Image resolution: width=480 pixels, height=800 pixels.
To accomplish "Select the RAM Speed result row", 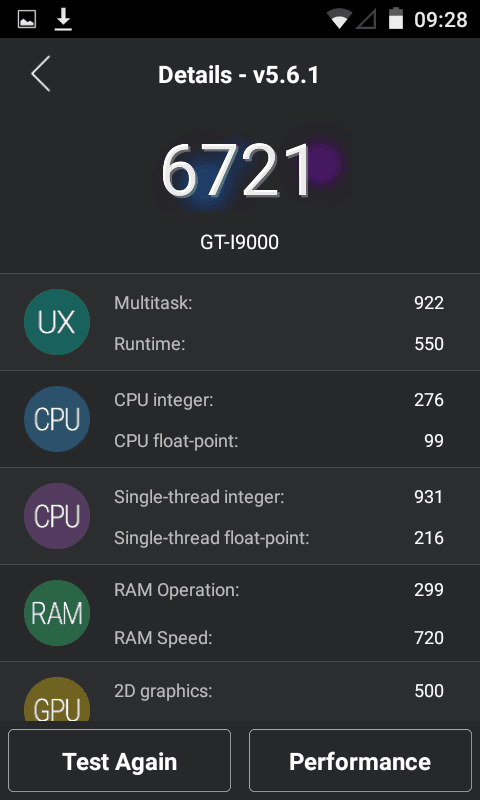I will (279, 638).
